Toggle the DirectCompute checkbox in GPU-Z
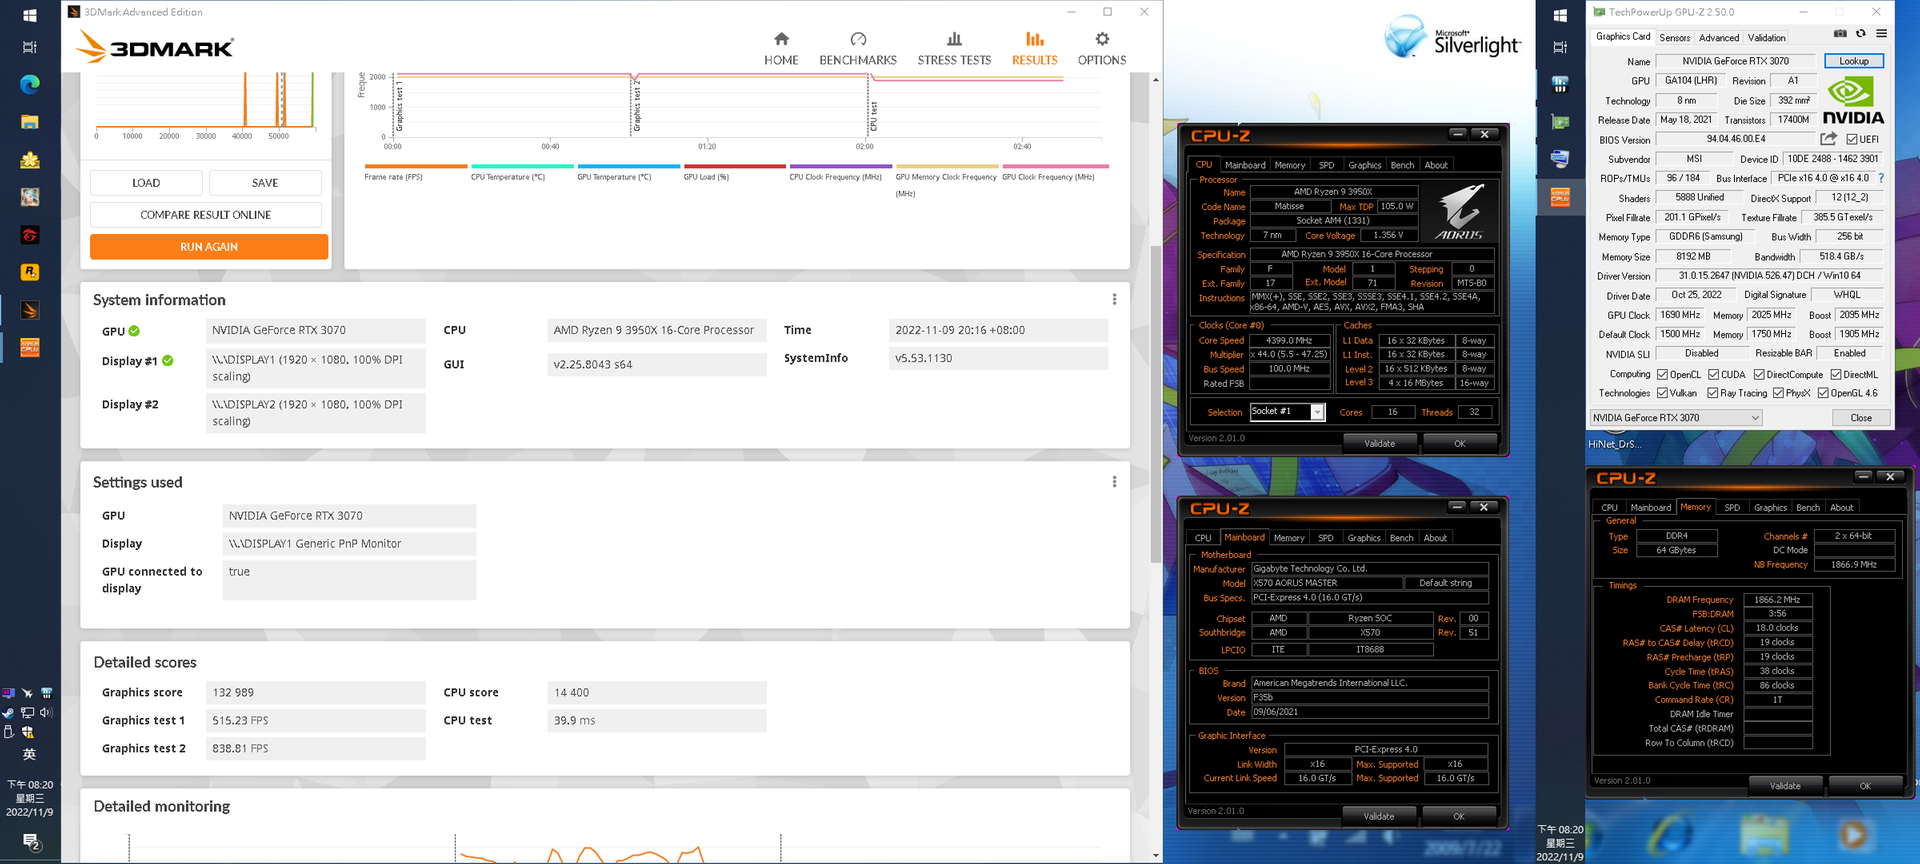The image size is (1920, 864). tap(1759, 374)
